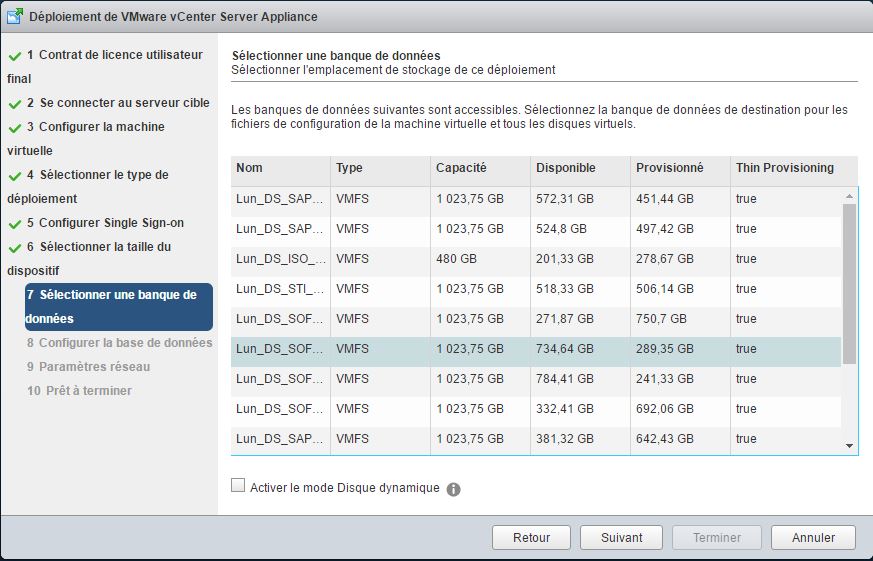Go to step 4 Sélectionner le type de déploiement
Screen dimensions: 873x561
(88, 186)
